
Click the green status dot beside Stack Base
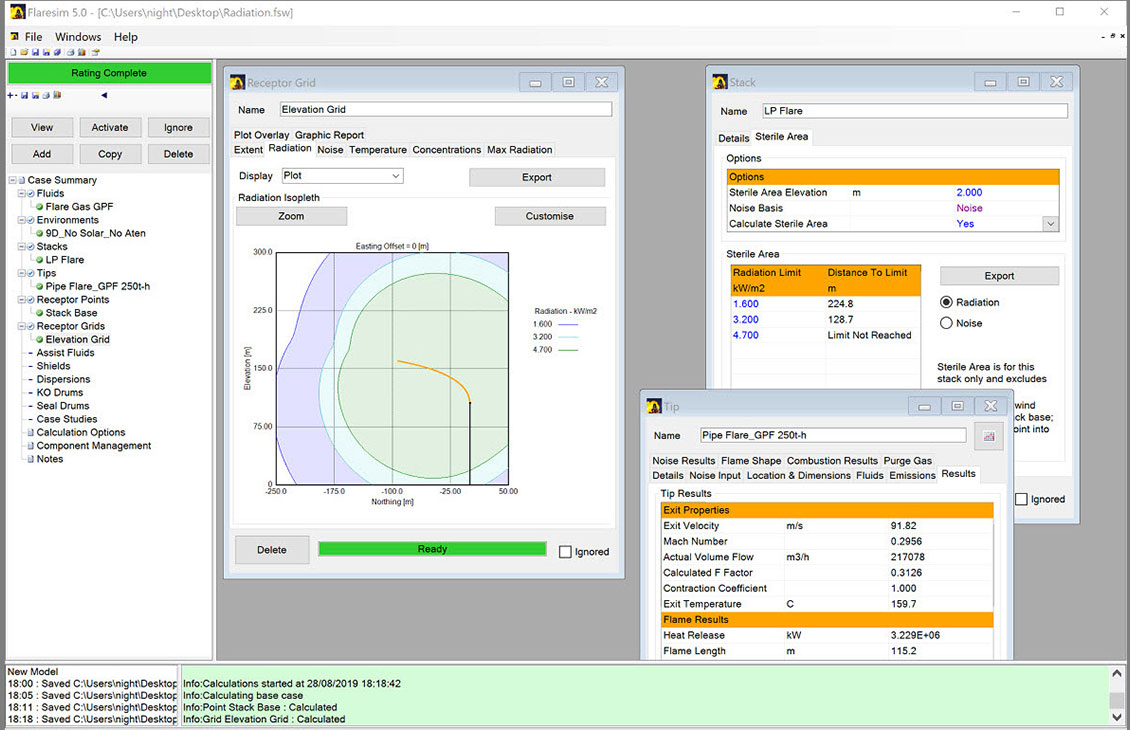pyautogui.click(x=40, y=313)
